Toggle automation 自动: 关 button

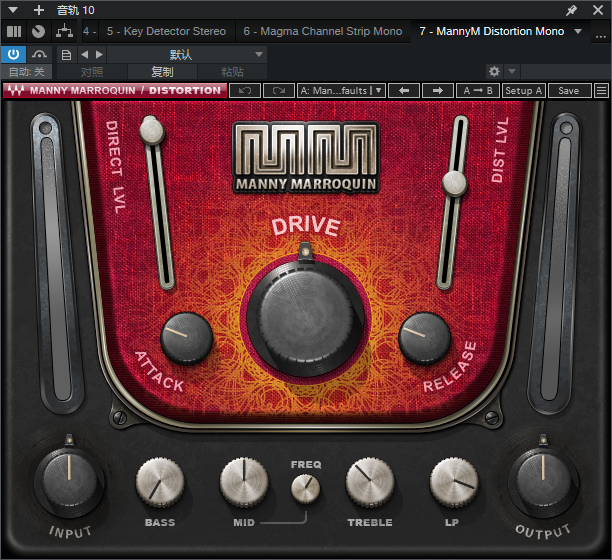[26, 72]
